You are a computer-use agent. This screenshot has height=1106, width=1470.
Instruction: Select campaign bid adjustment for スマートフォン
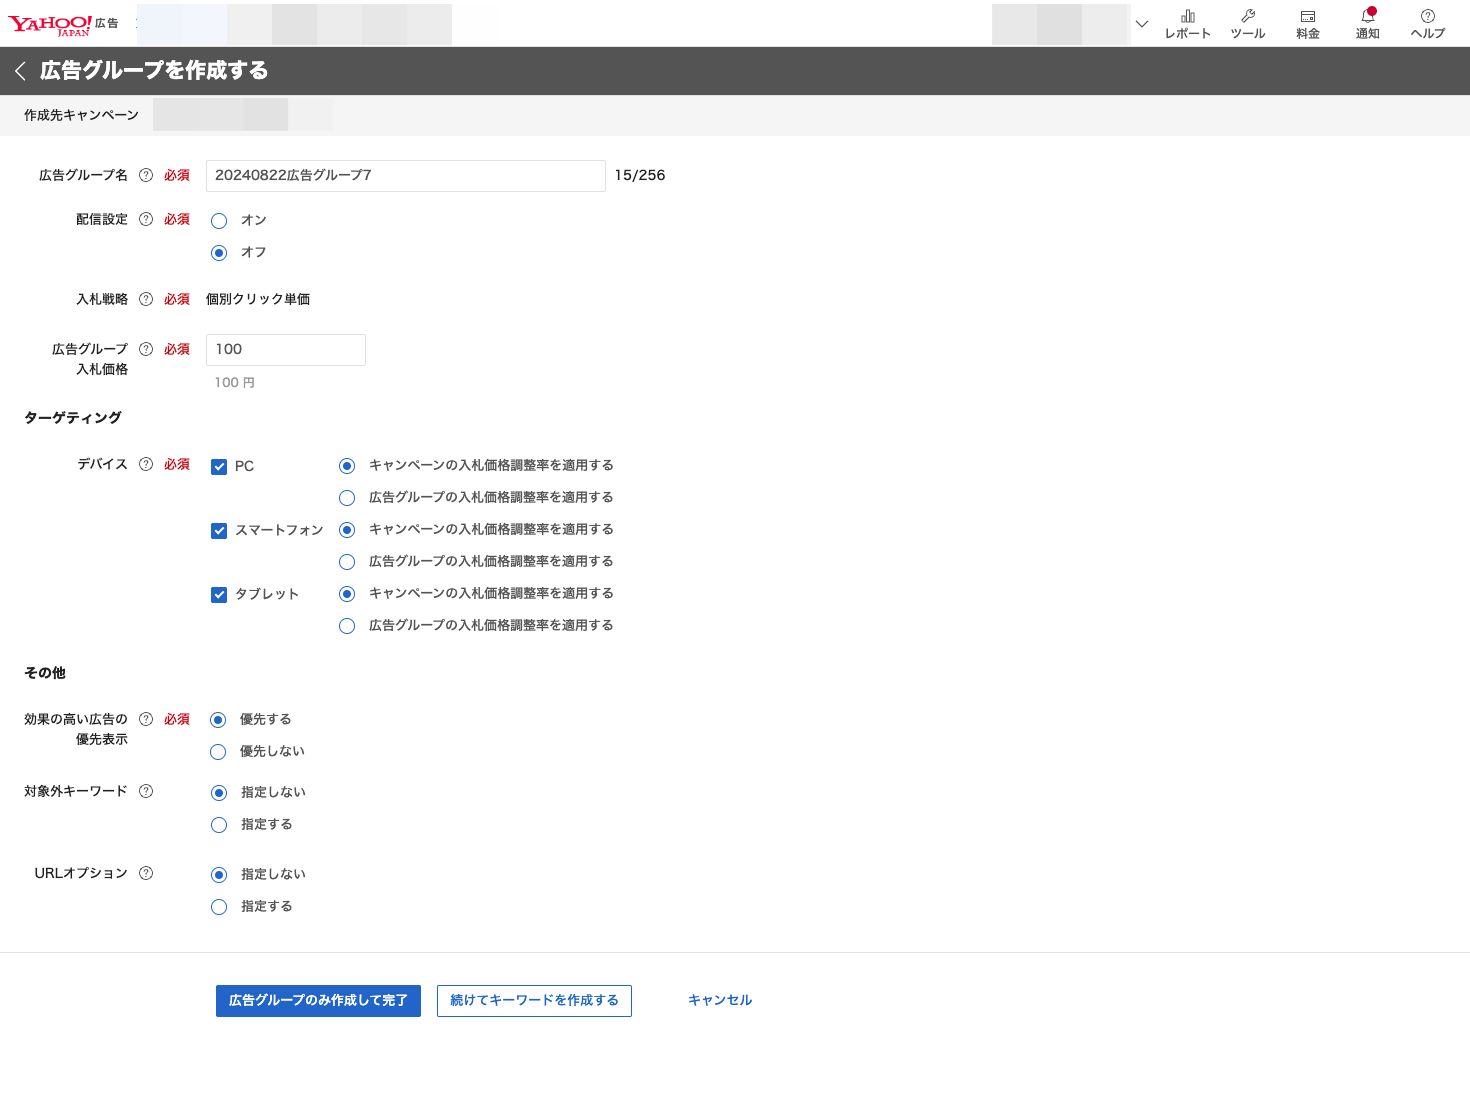pyautogui.click(x=347, y=530)
